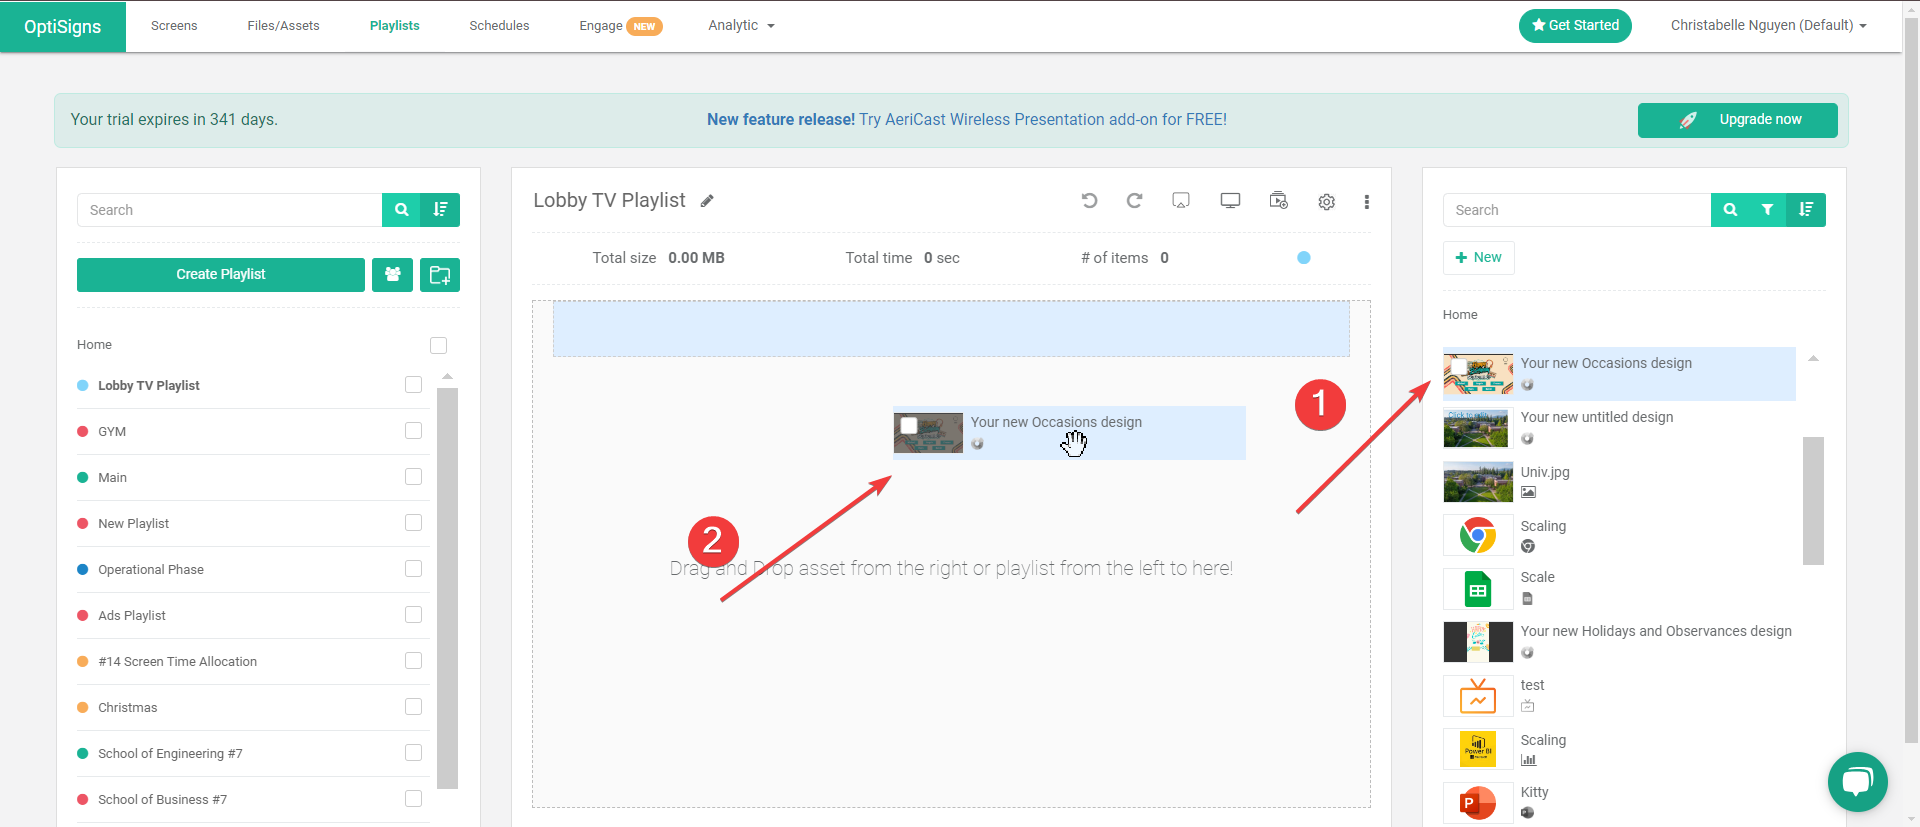Select the Operational Phase playlist
The width and height of the screenshot is (1920, 827).
151,570
